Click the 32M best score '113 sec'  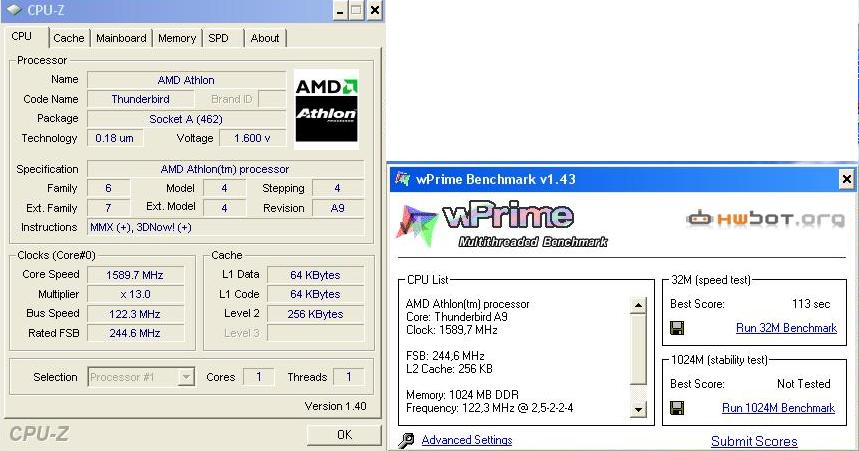(811, 304)
